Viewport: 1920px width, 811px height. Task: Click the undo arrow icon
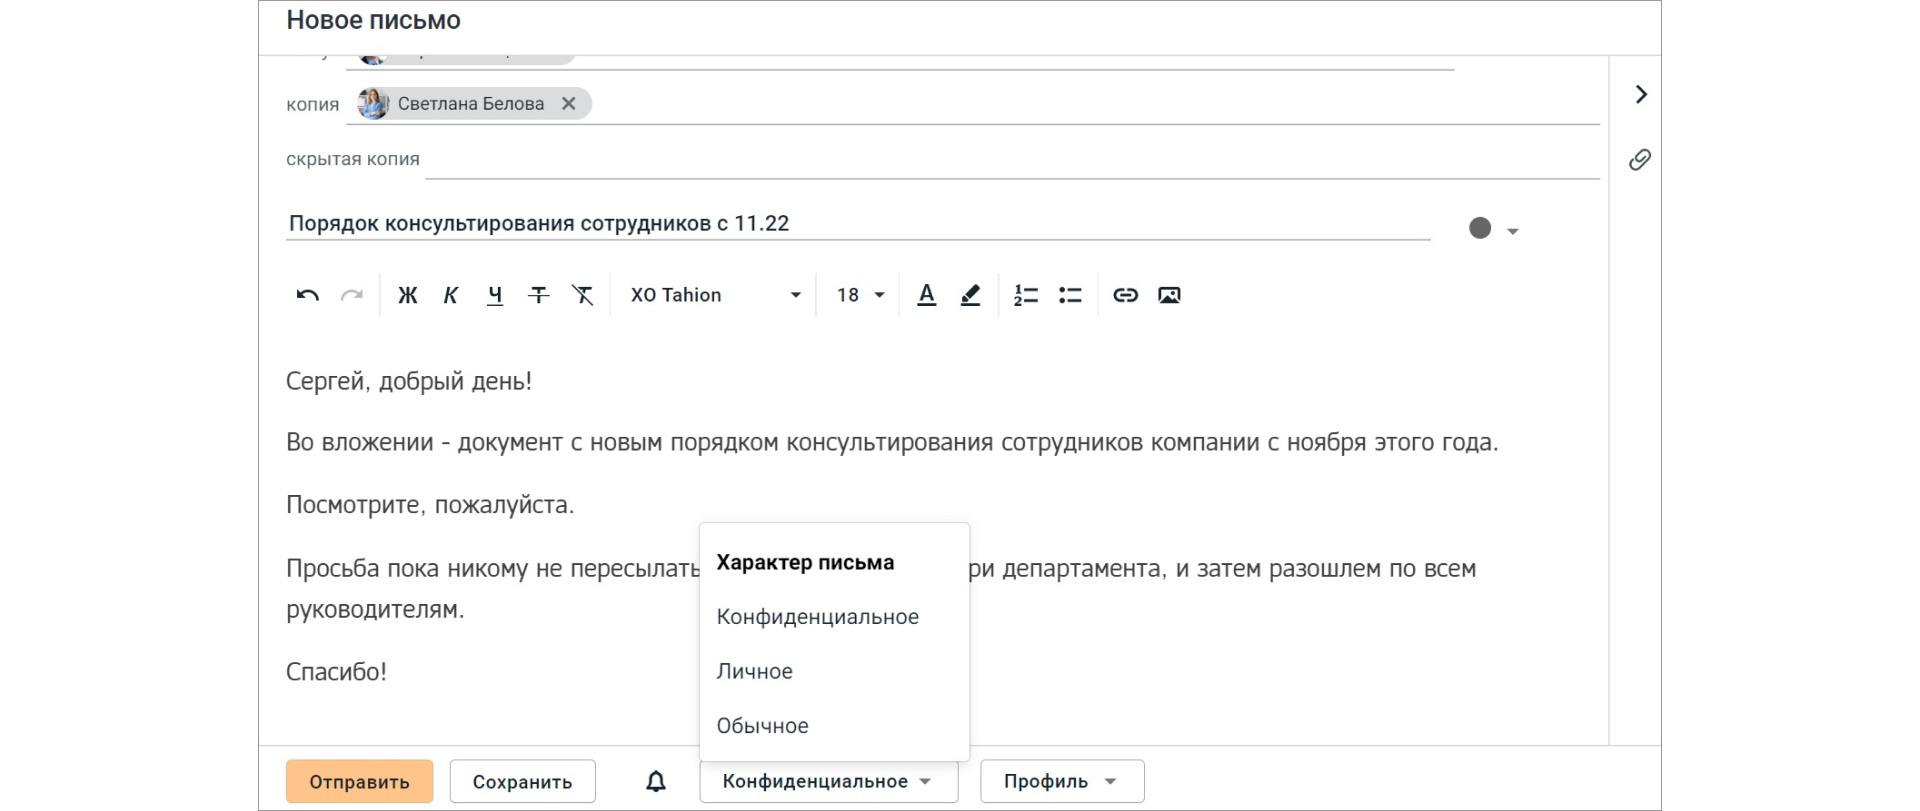[307, 295]
